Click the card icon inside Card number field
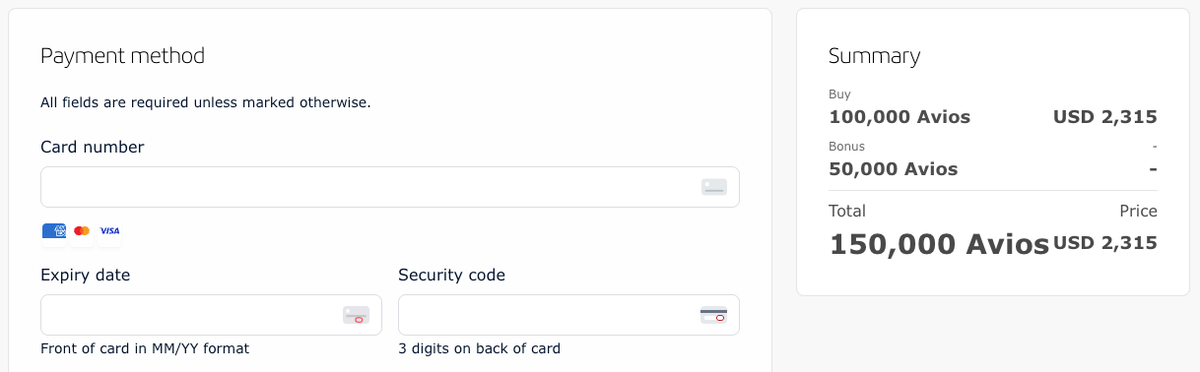 pos(714,187)
